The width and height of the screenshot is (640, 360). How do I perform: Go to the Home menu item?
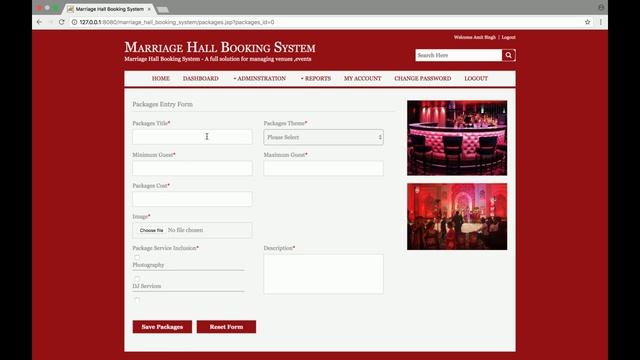point(161,78)
